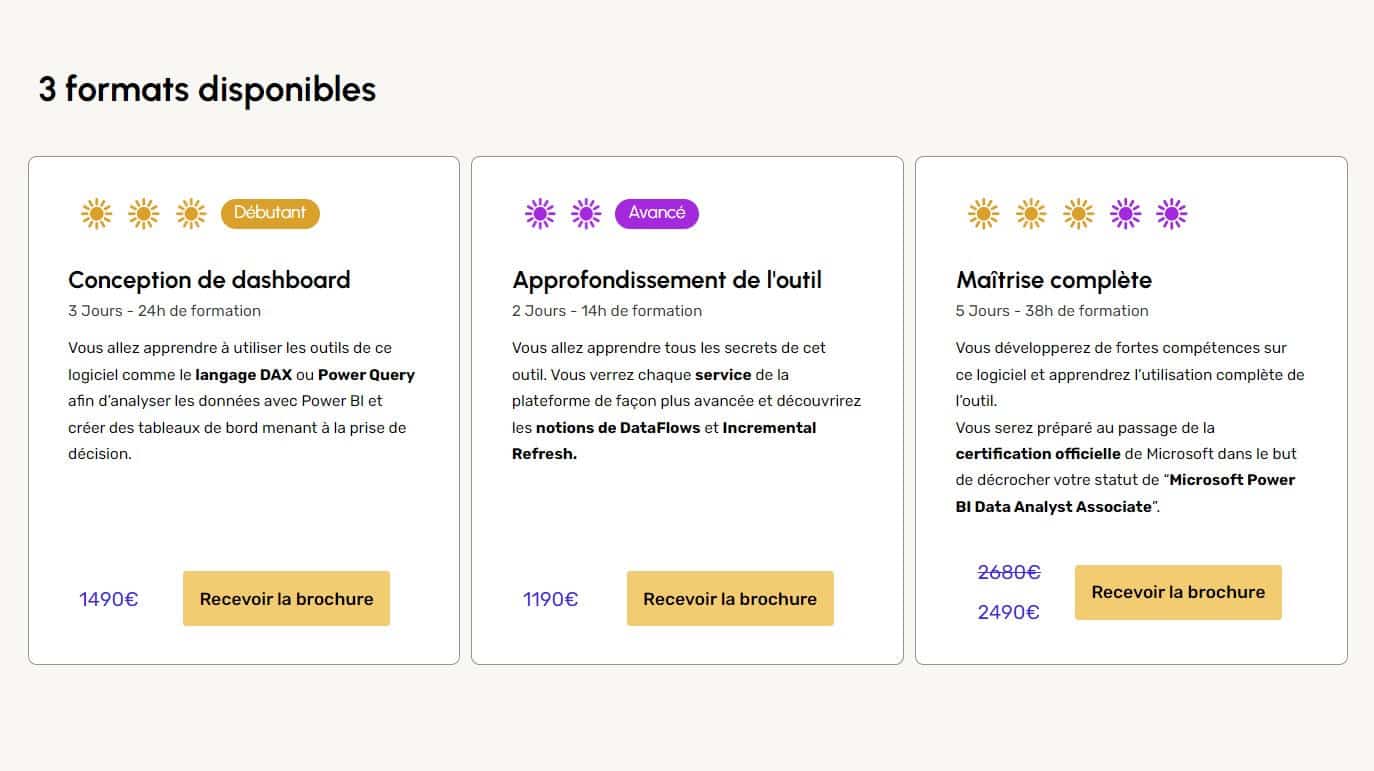Click the Maîtrise complète title
The image size is (1374, 771).
point(1054,280)
